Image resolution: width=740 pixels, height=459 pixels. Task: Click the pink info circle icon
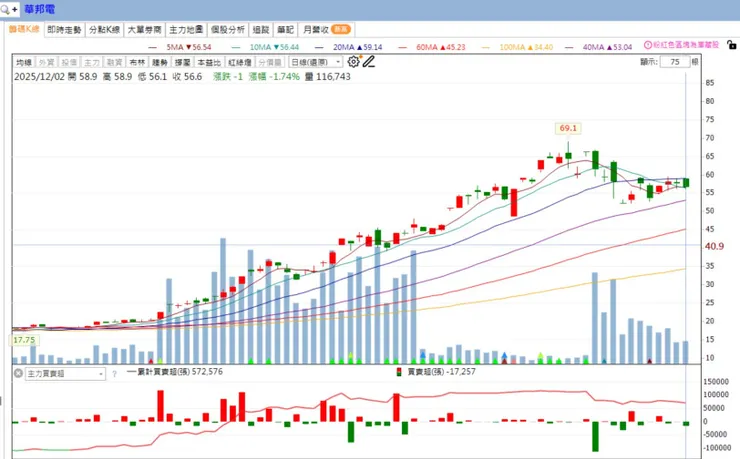648,45
